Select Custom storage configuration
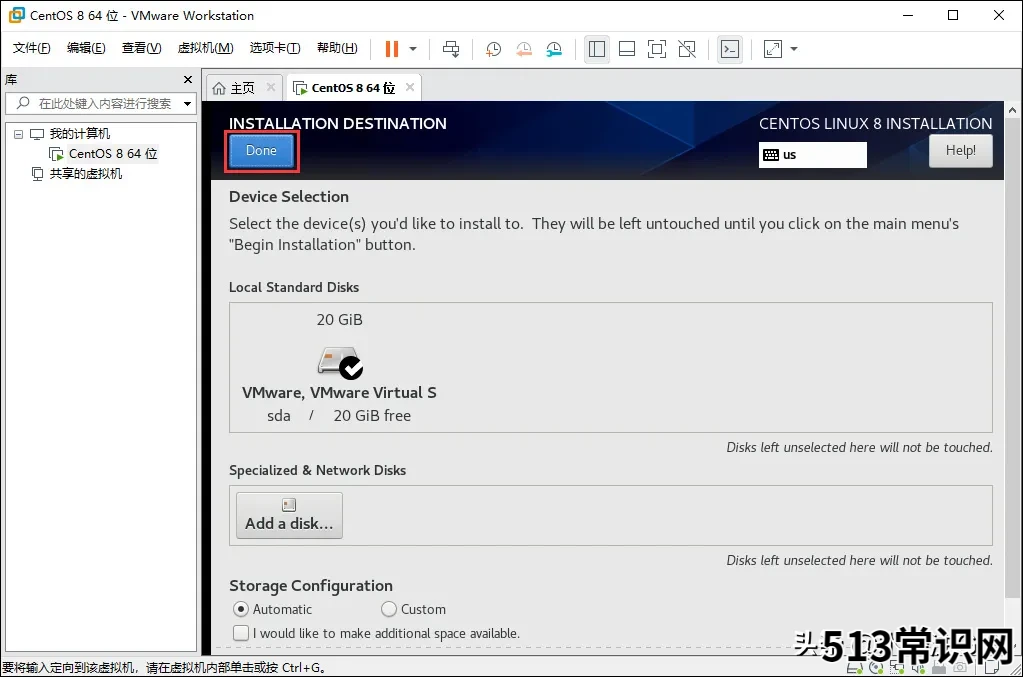This screenshot has width=1023, height=677. (x=389, y=609)
